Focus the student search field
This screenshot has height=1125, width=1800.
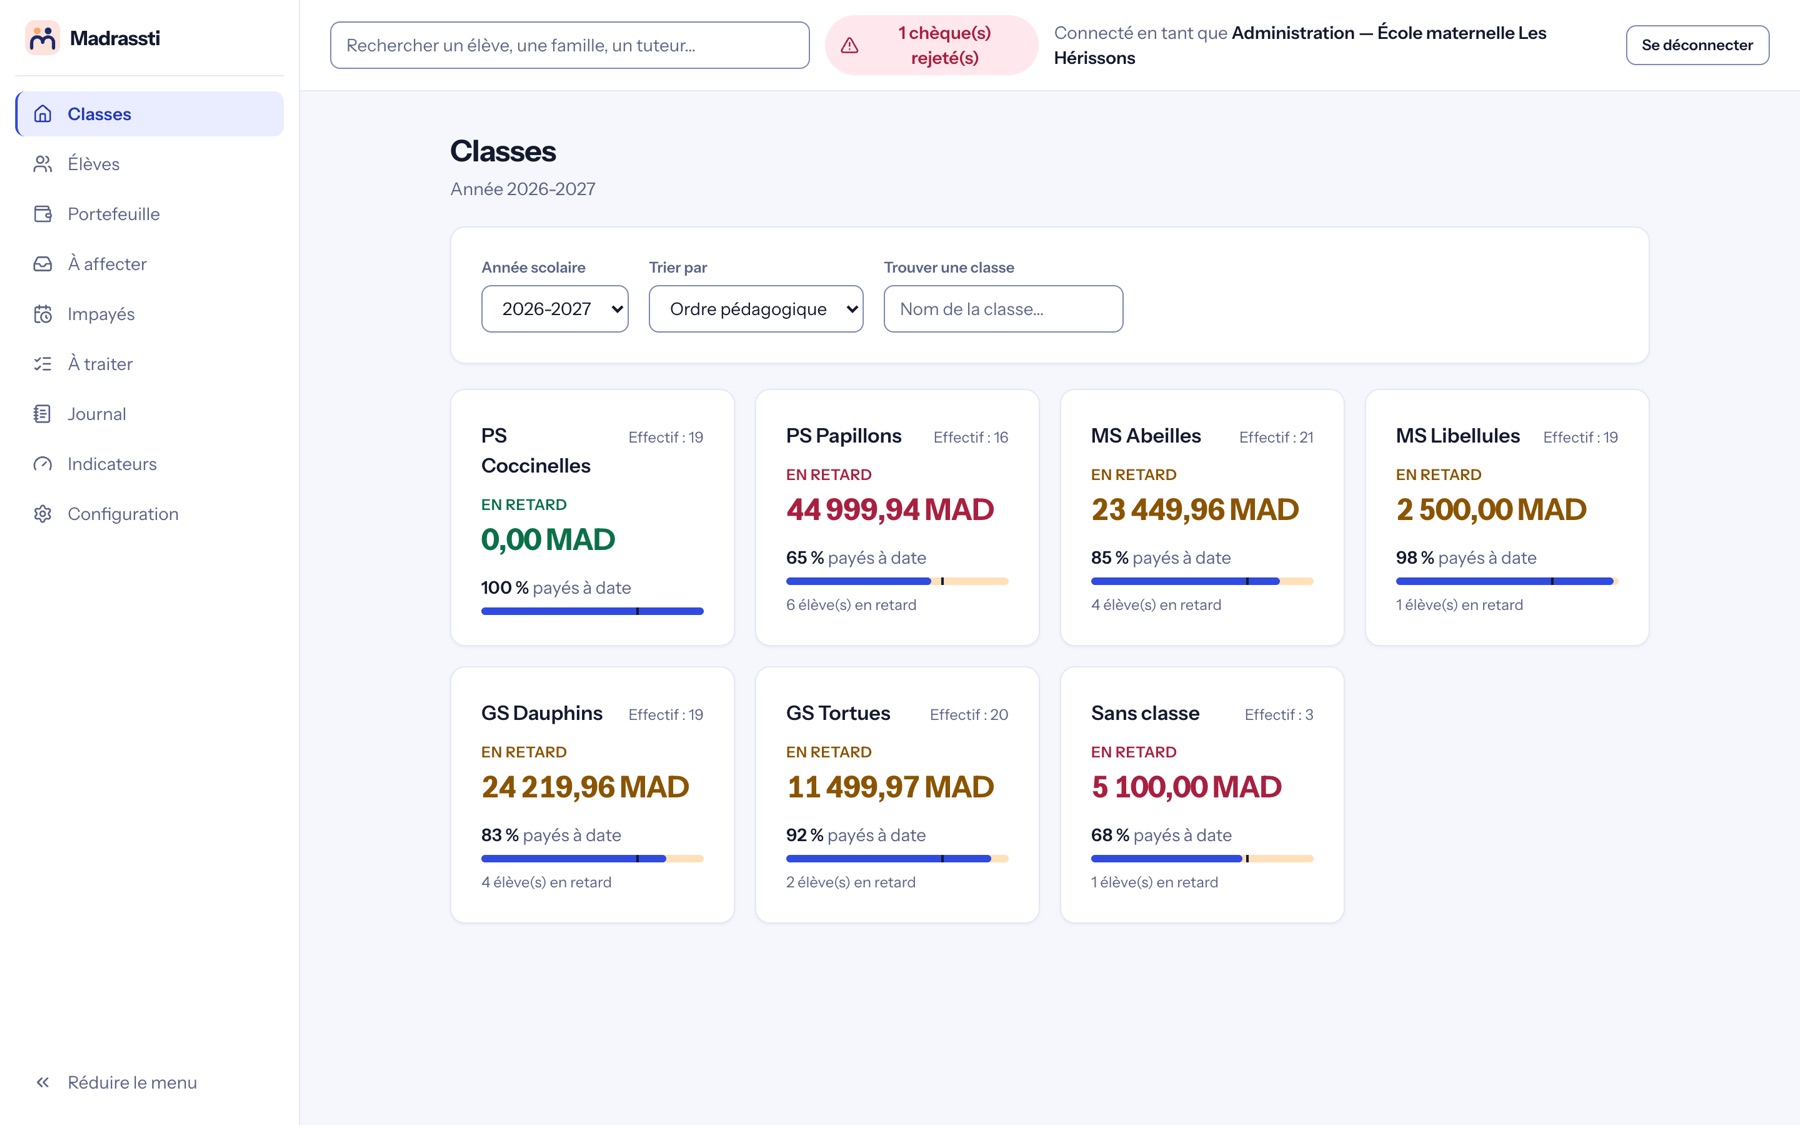click(x=570, y=45)
